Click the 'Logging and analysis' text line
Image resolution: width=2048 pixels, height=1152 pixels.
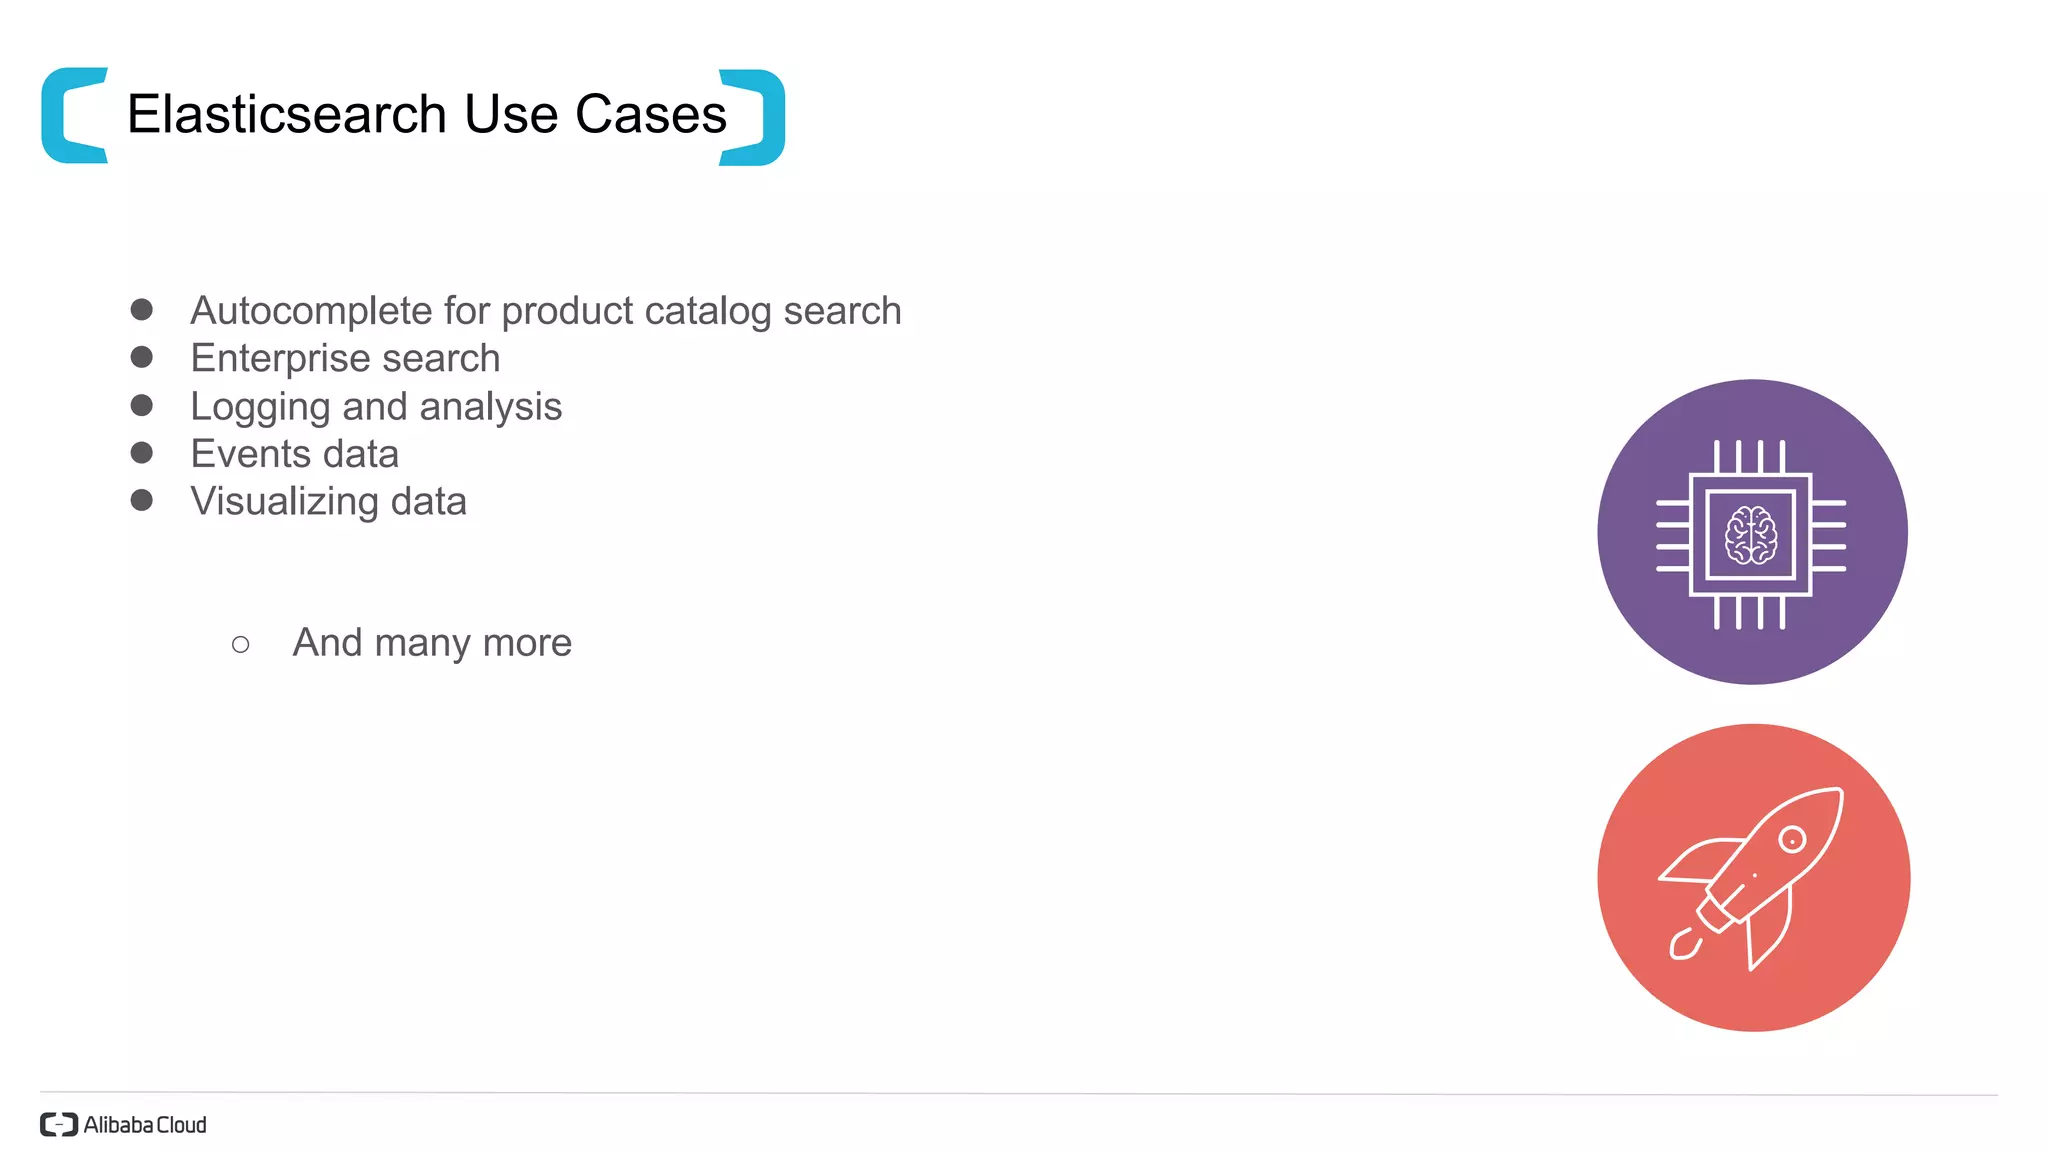coord(376,407)
